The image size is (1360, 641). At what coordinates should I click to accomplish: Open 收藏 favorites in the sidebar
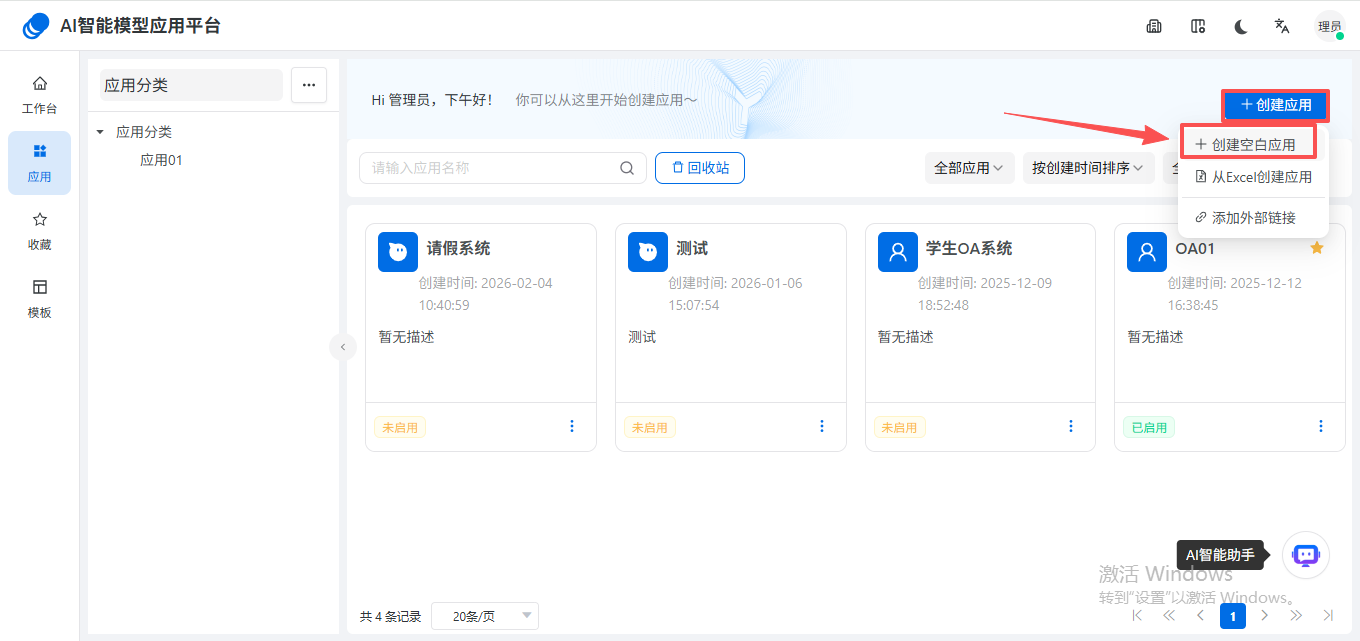40,231
